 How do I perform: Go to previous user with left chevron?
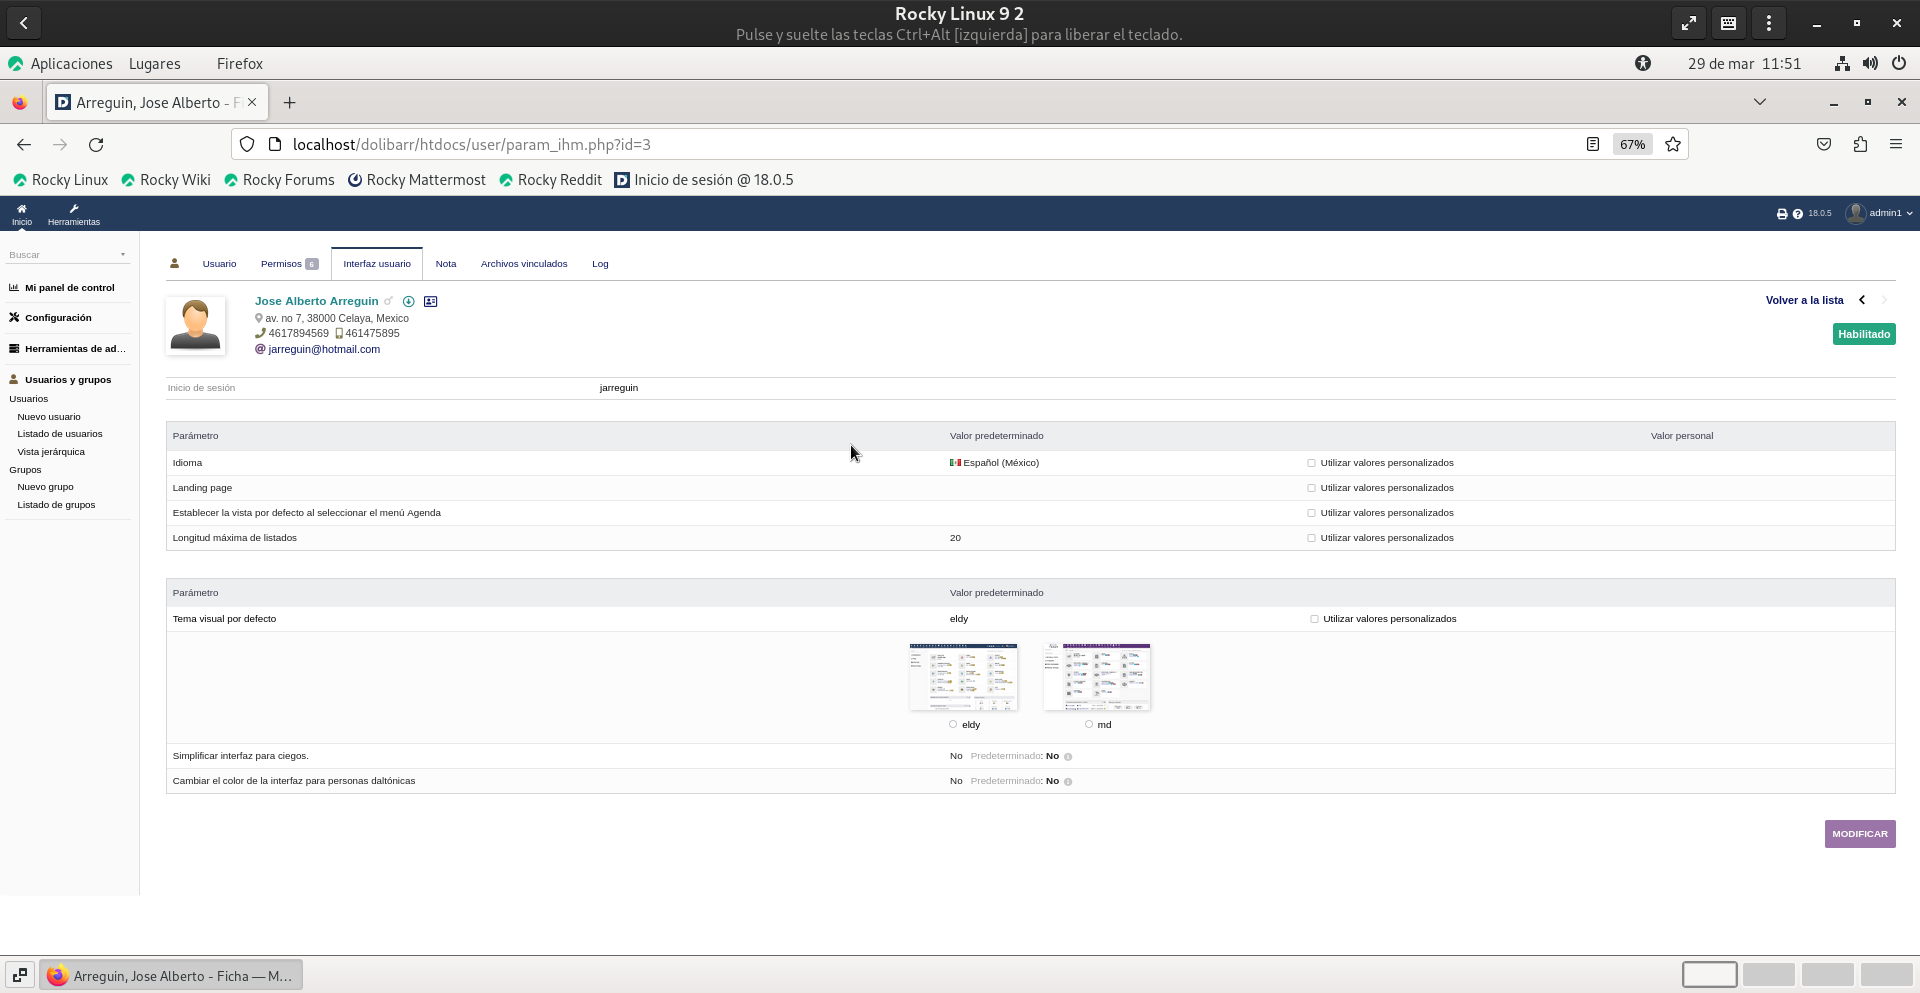pyautogui.click(x=1862, y=300)
